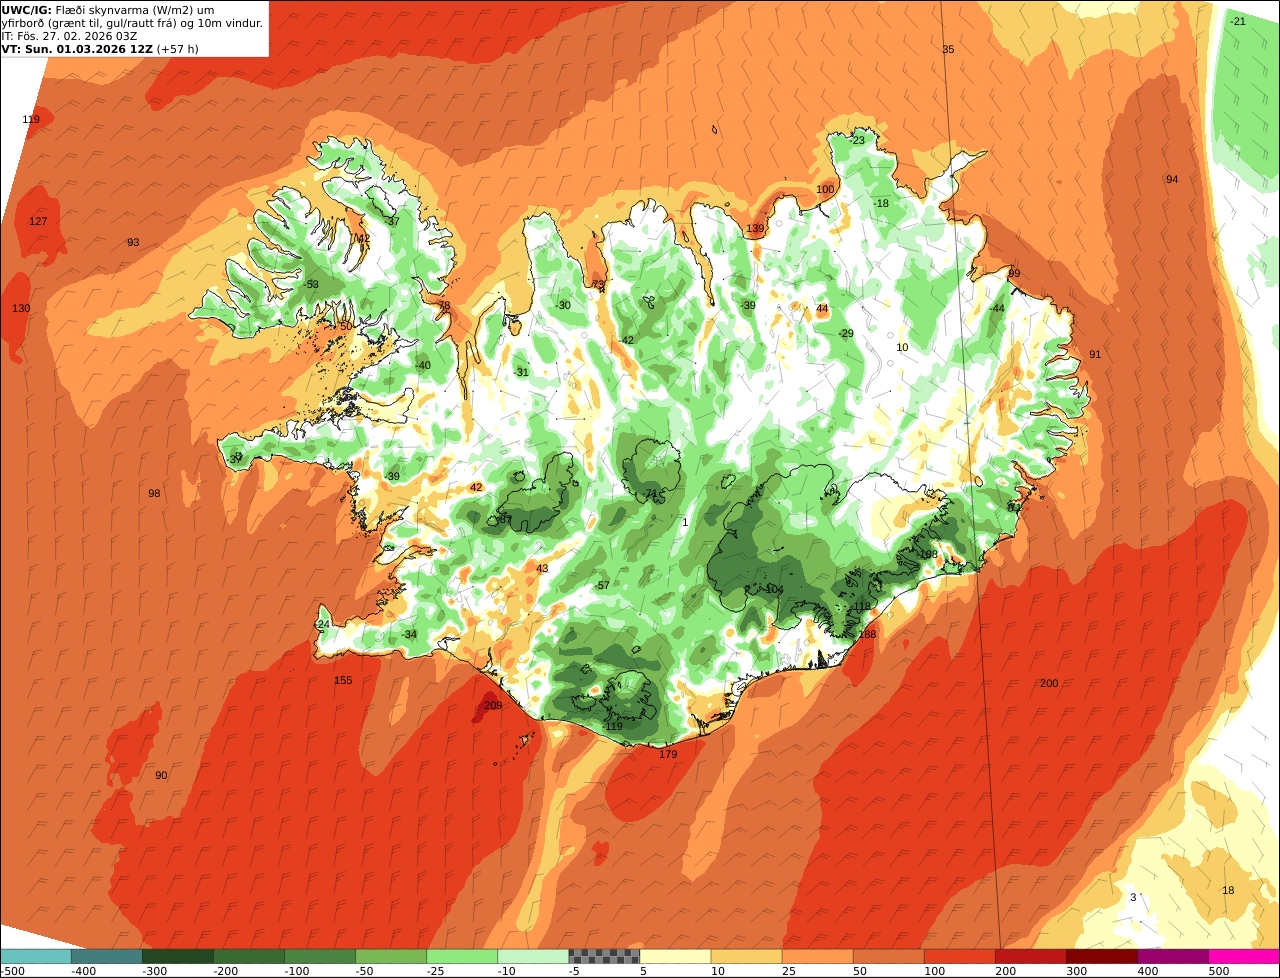Click the map value '130' at the western edge
The image size is (1280, 978).
(21, 309)
